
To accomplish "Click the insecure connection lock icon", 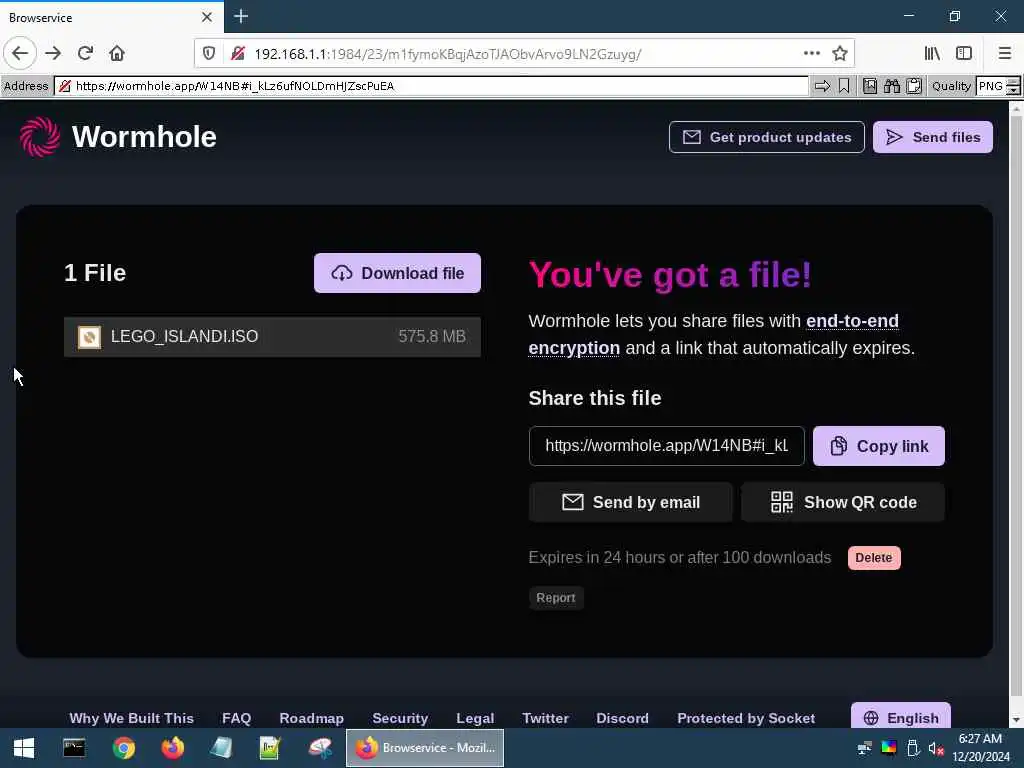I will [x=238, y=54].
